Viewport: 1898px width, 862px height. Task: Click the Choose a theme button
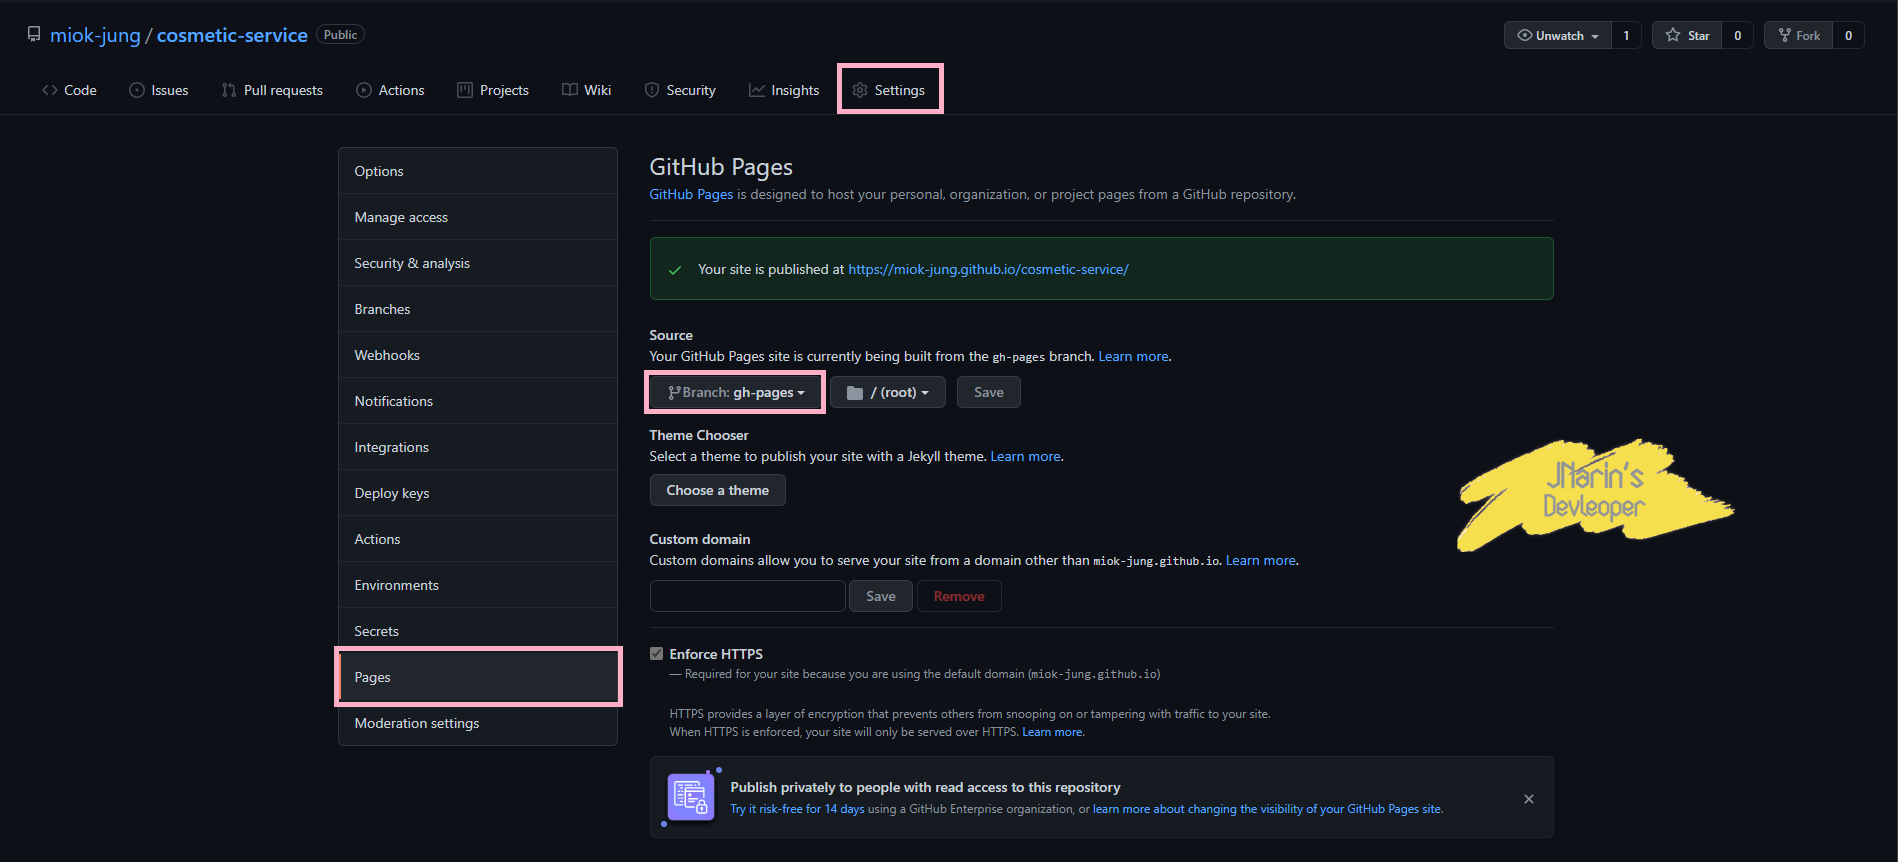click(718, 490)
